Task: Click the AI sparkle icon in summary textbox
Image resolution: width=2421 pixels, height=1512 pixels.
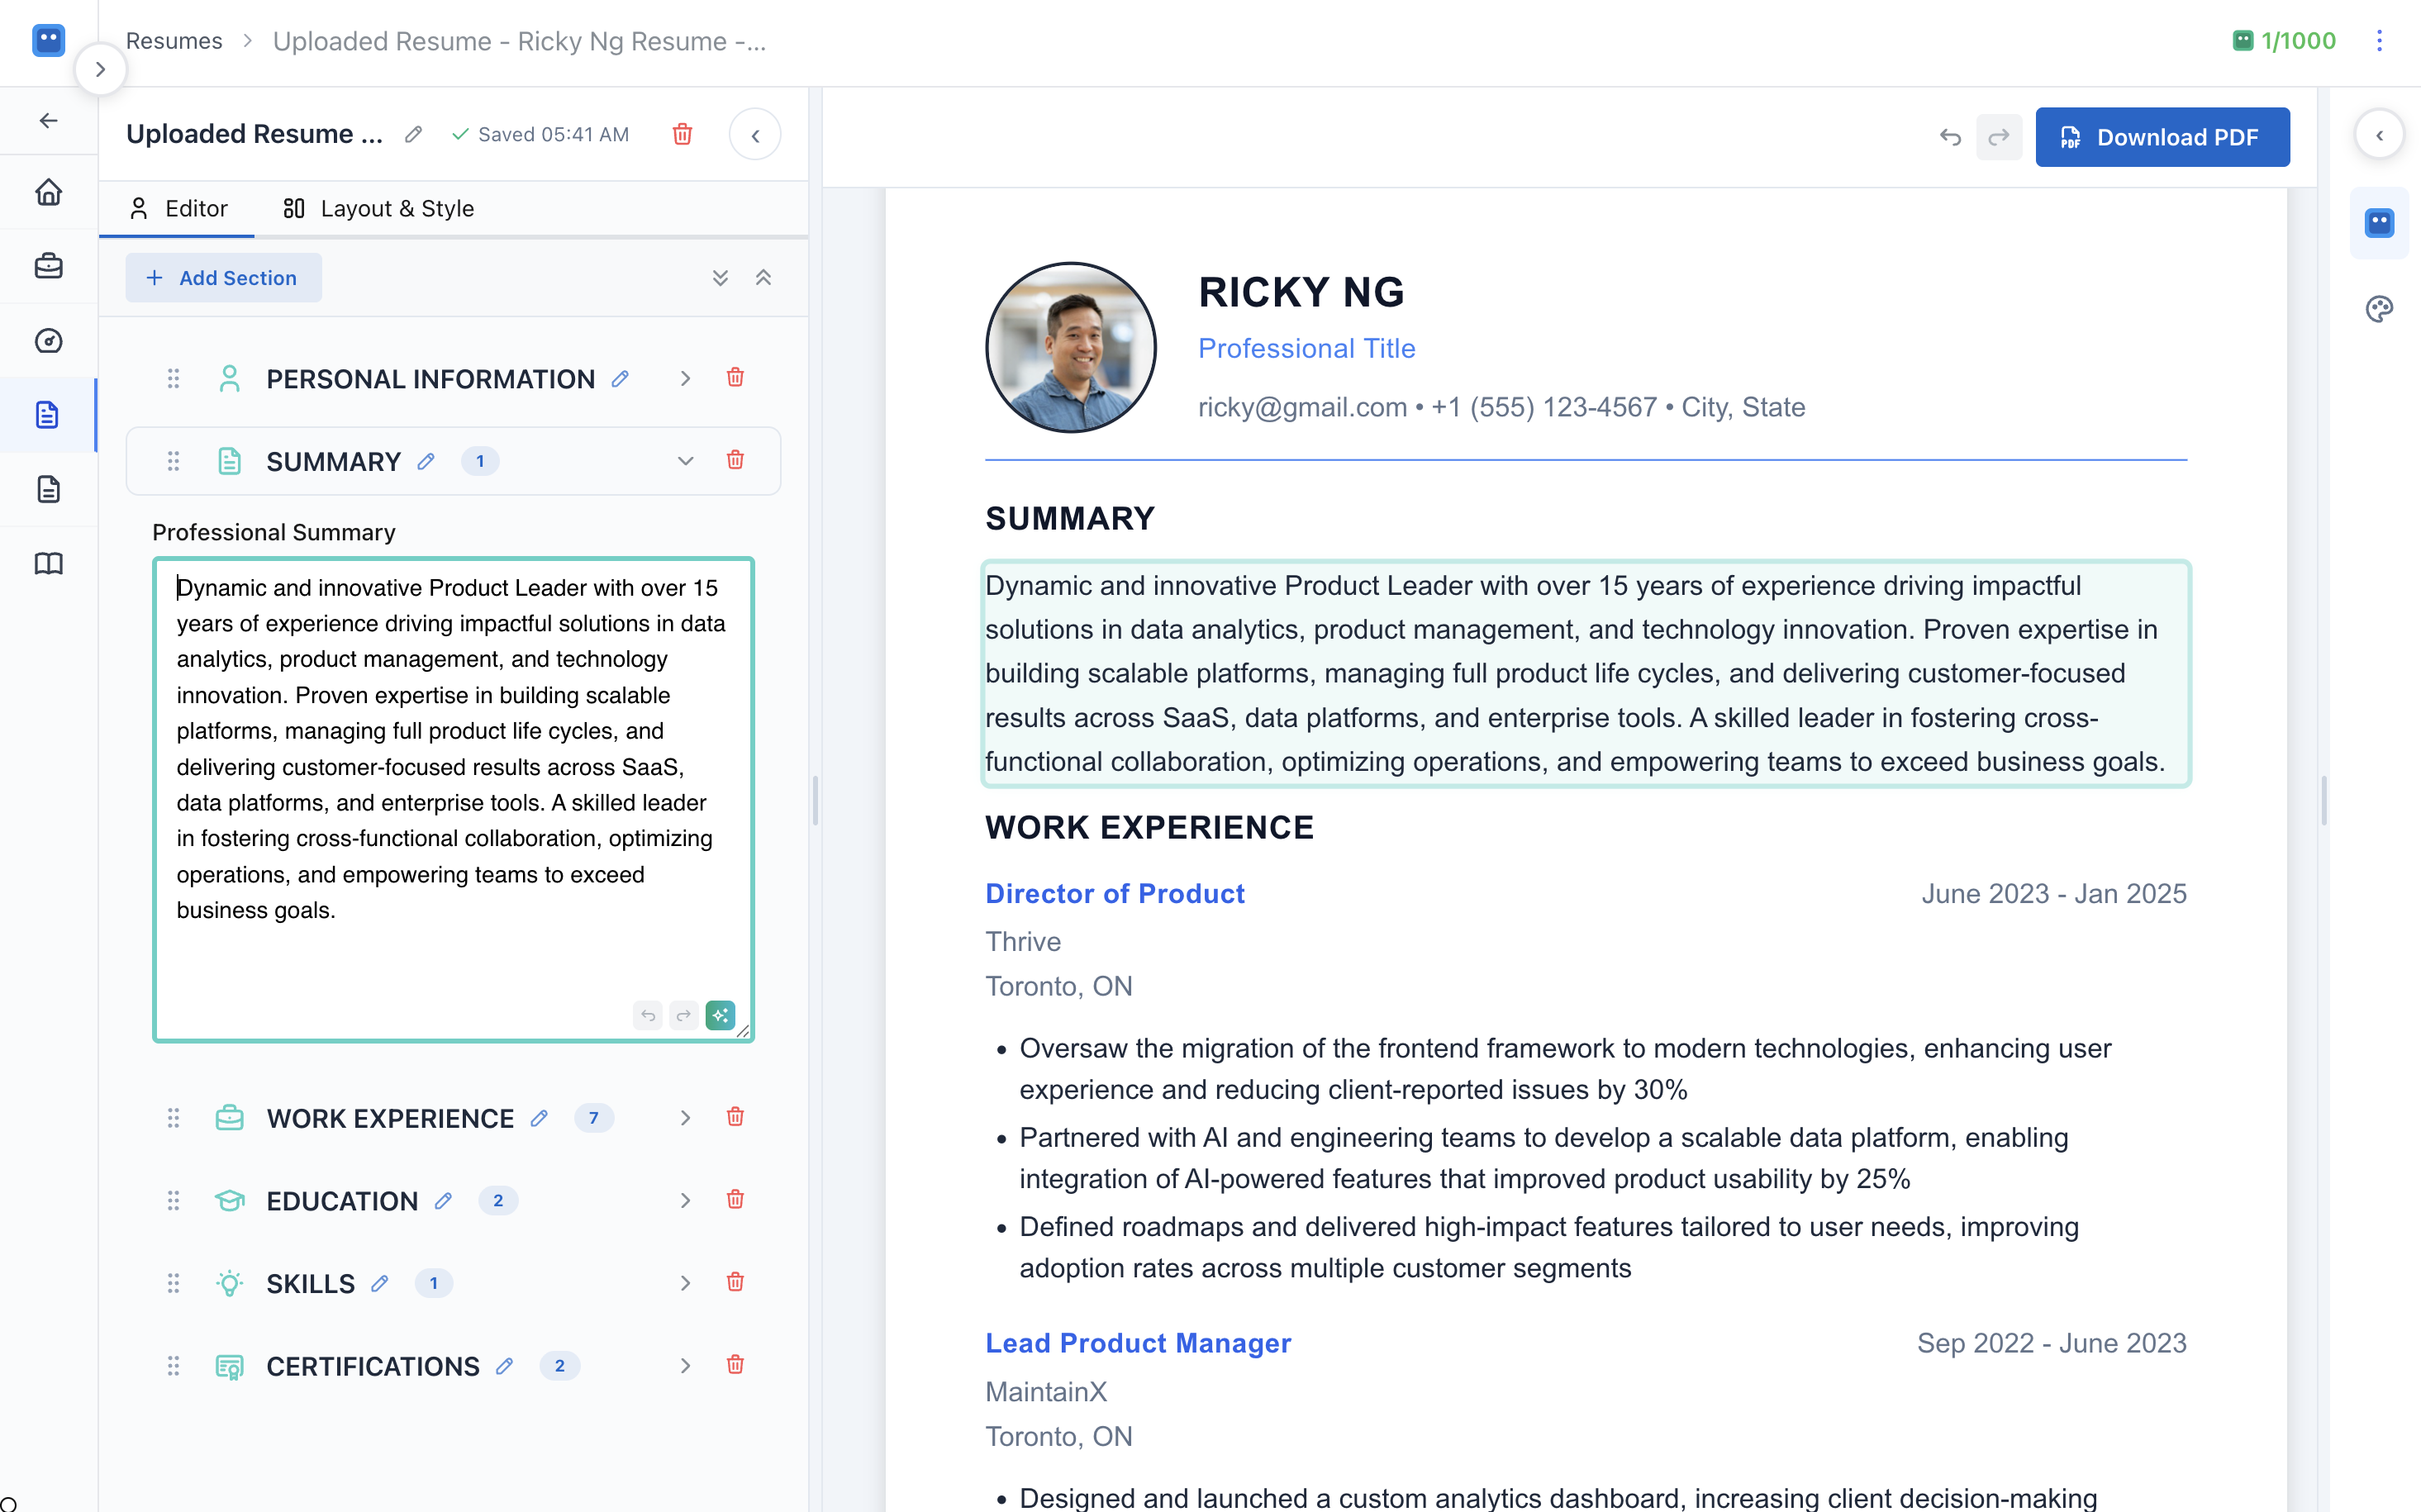Action: pos(720,1015)
